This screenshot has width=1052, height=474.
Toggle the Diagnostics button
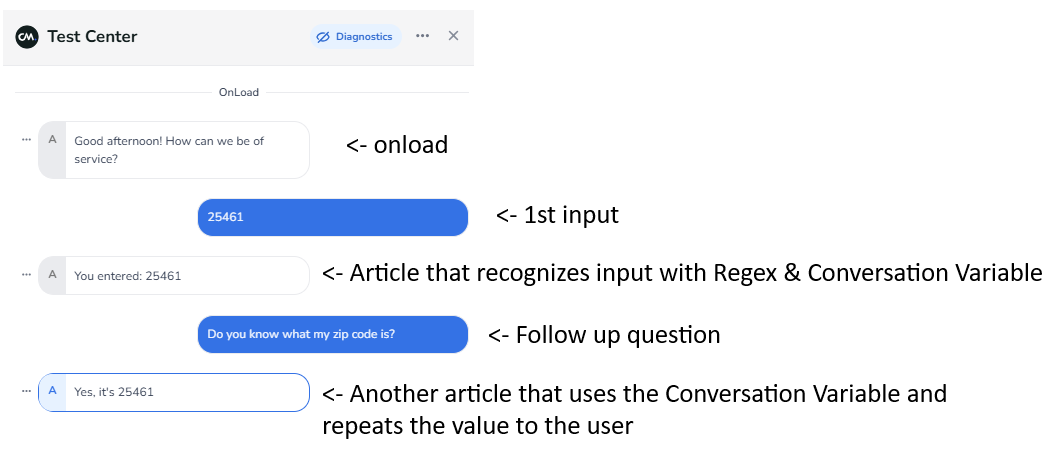point(355,37)
